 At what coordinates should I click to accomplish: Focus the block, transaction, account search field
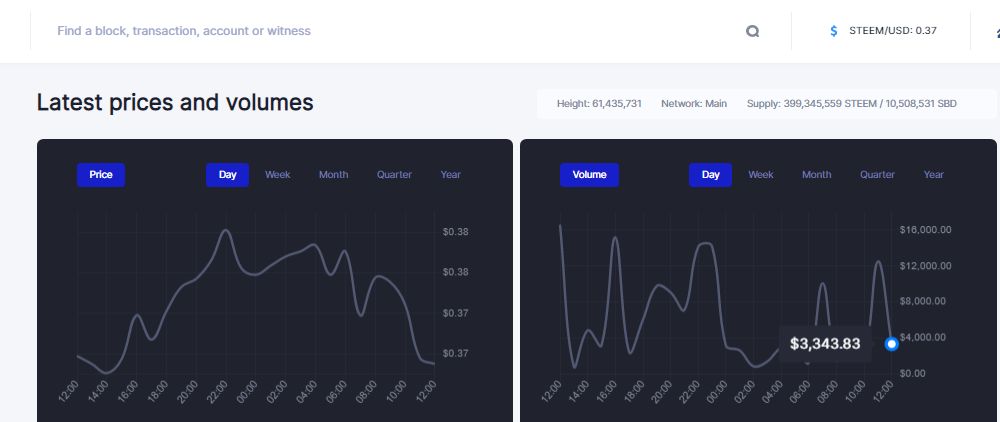point(395,31)
